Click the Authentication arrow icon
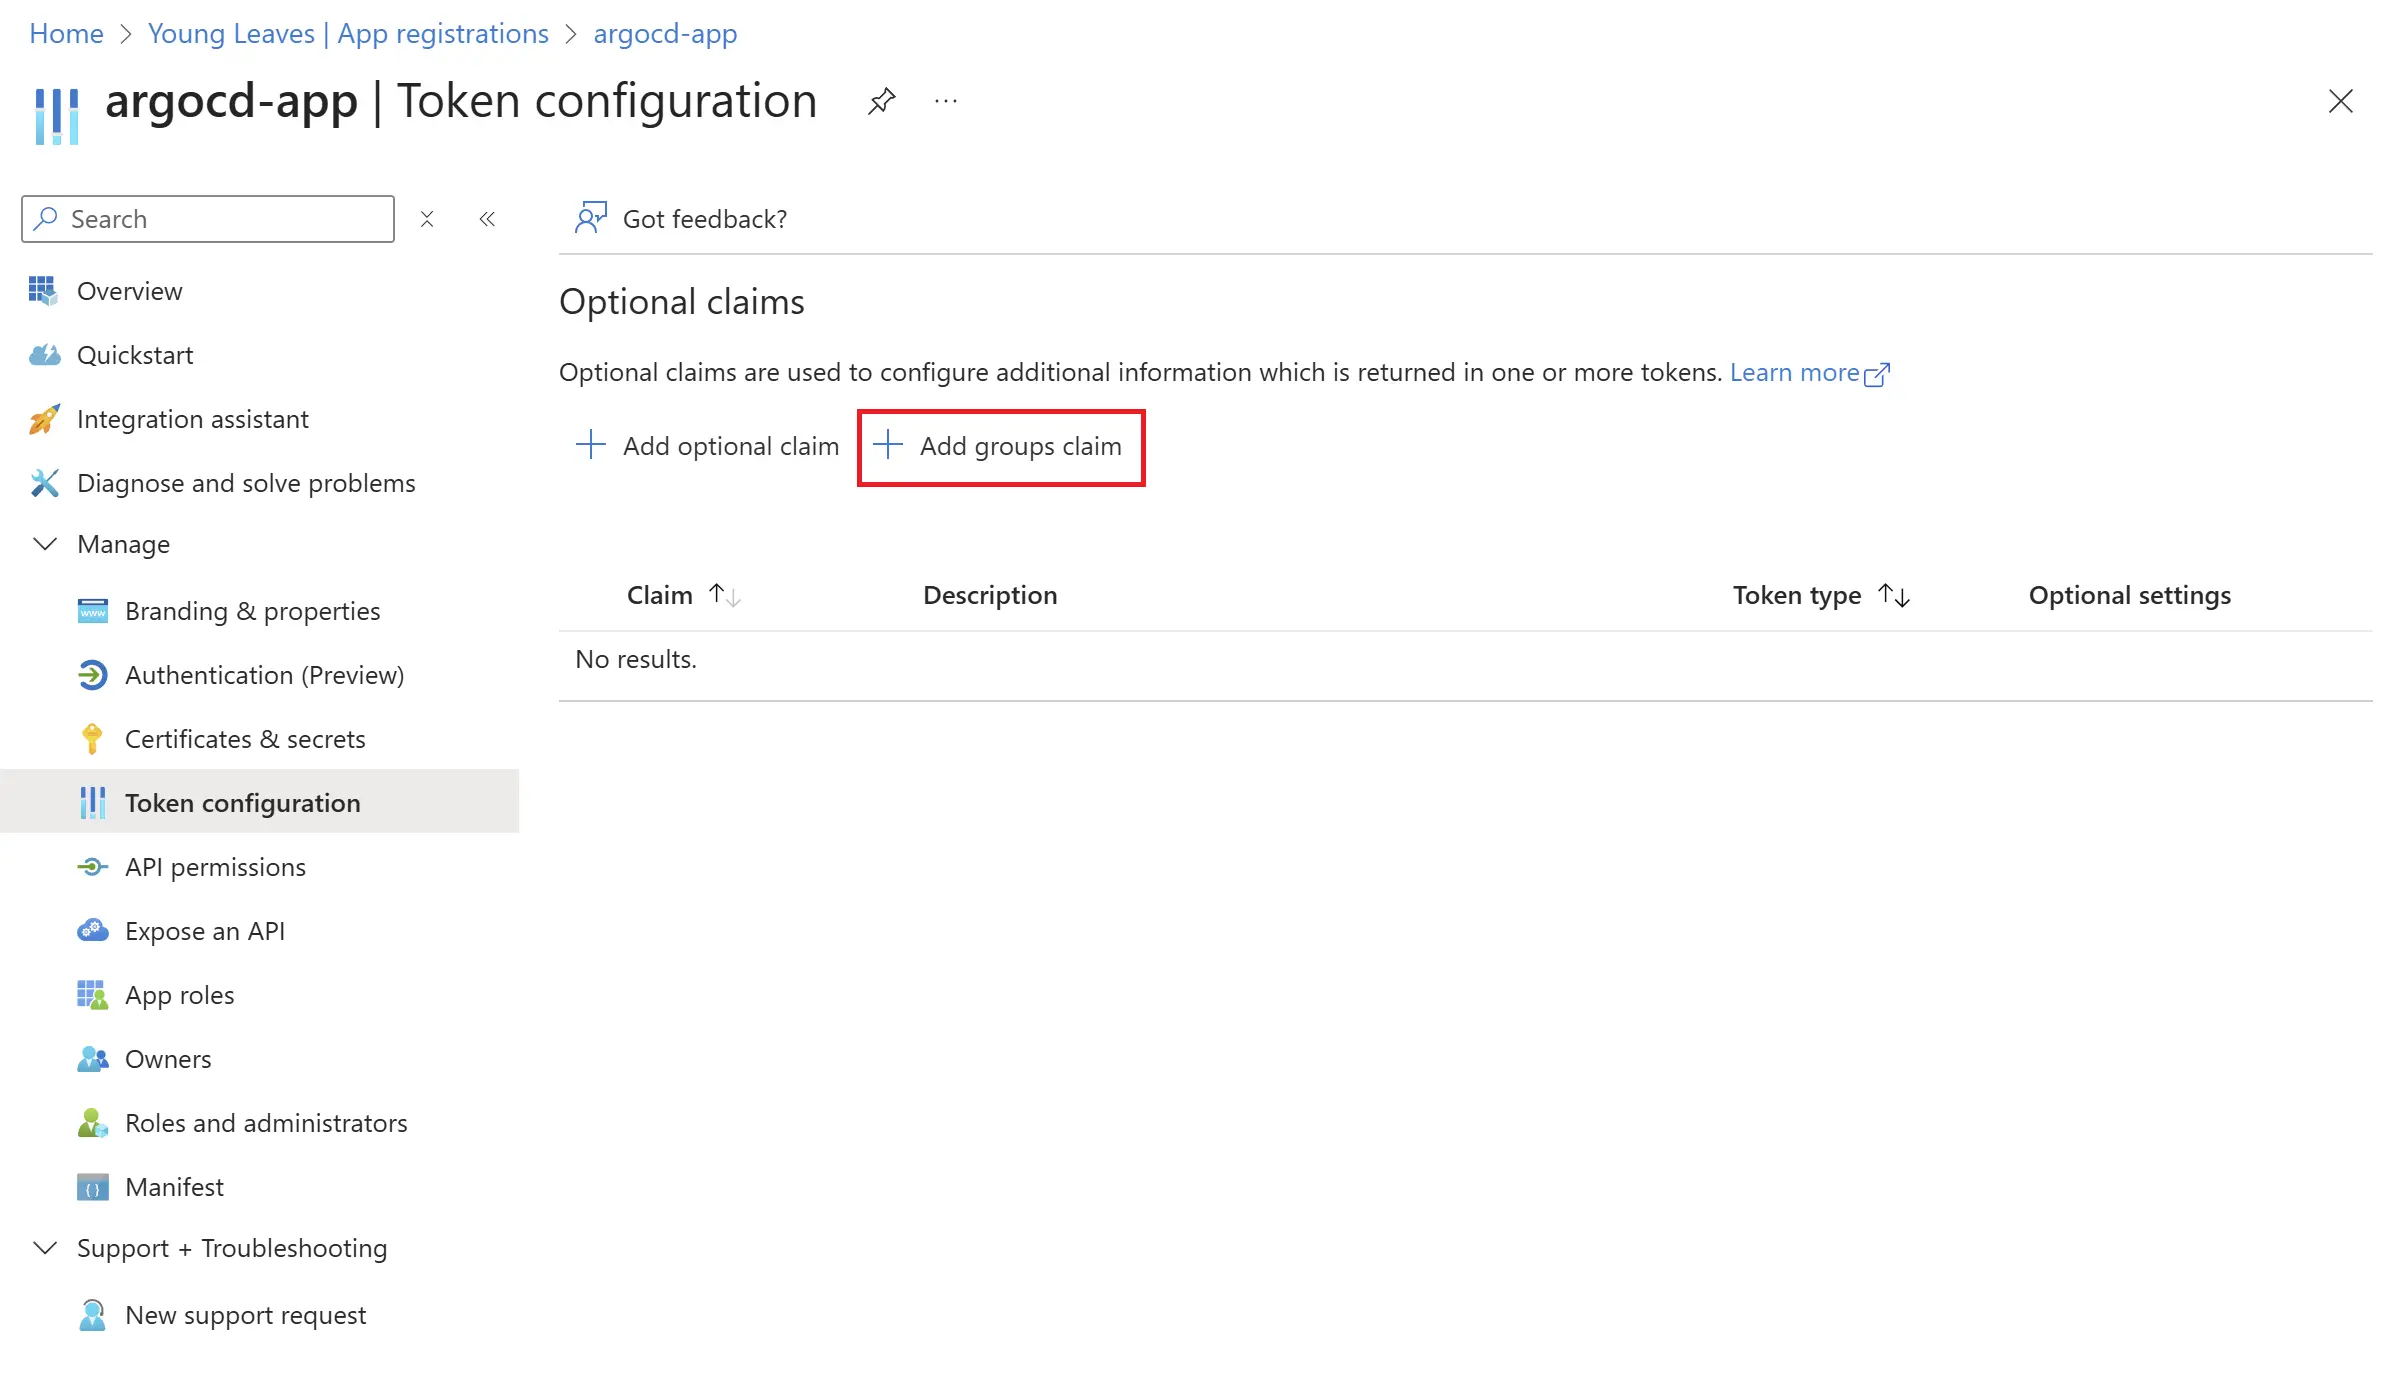2390x1375 pixels. [92, 675]
